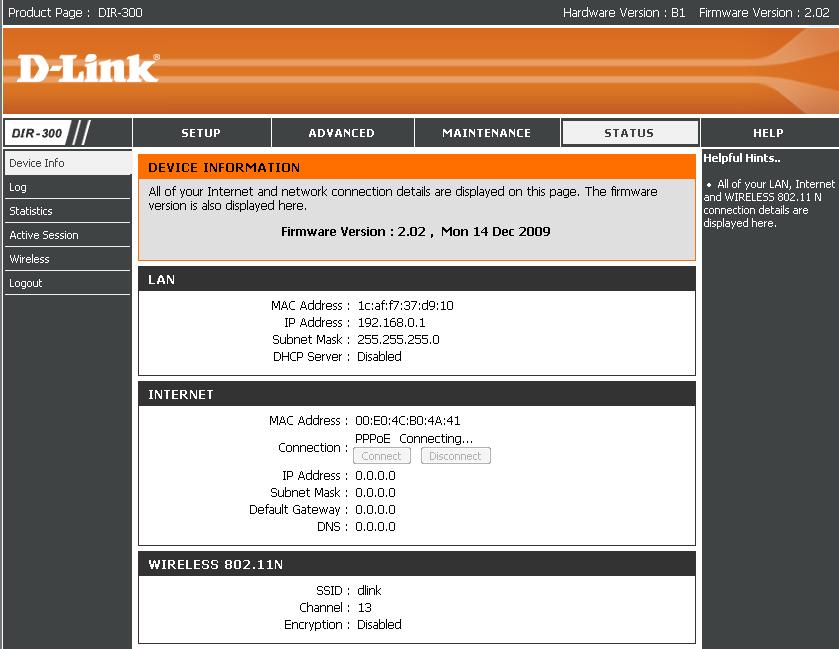Click the LAN IP address 192.168.0.1

391,322
